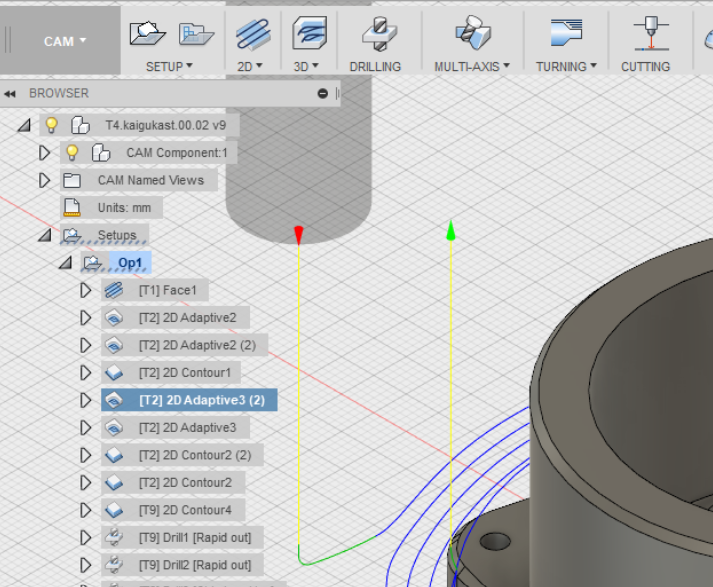Select CAM Named Views item

tap(151, 181)
